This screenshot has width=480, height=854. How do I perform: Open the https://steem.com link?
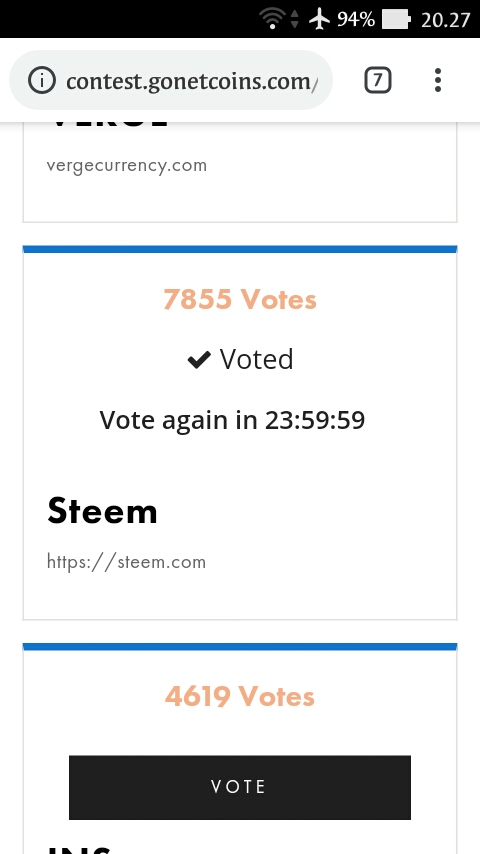(x=126, y=562)
